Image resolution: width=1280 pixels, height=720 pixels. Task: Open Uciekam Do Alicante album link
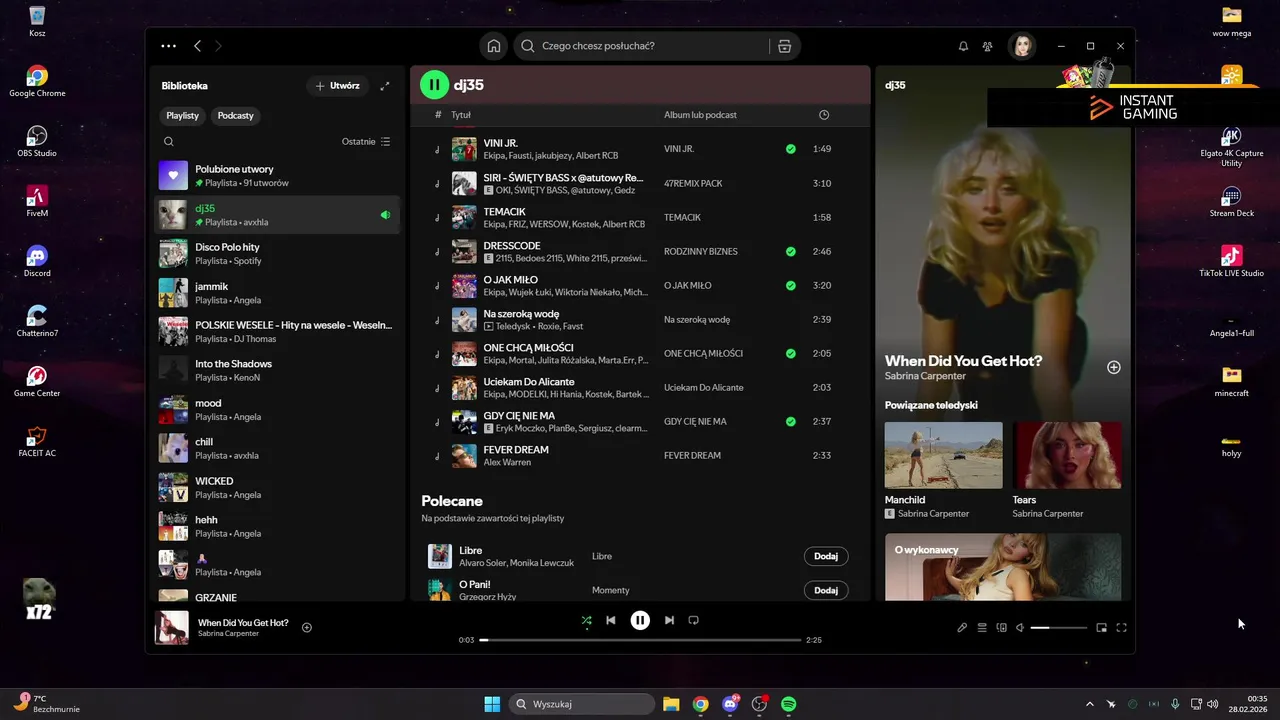pyautogui.click(x=704, y=388)
